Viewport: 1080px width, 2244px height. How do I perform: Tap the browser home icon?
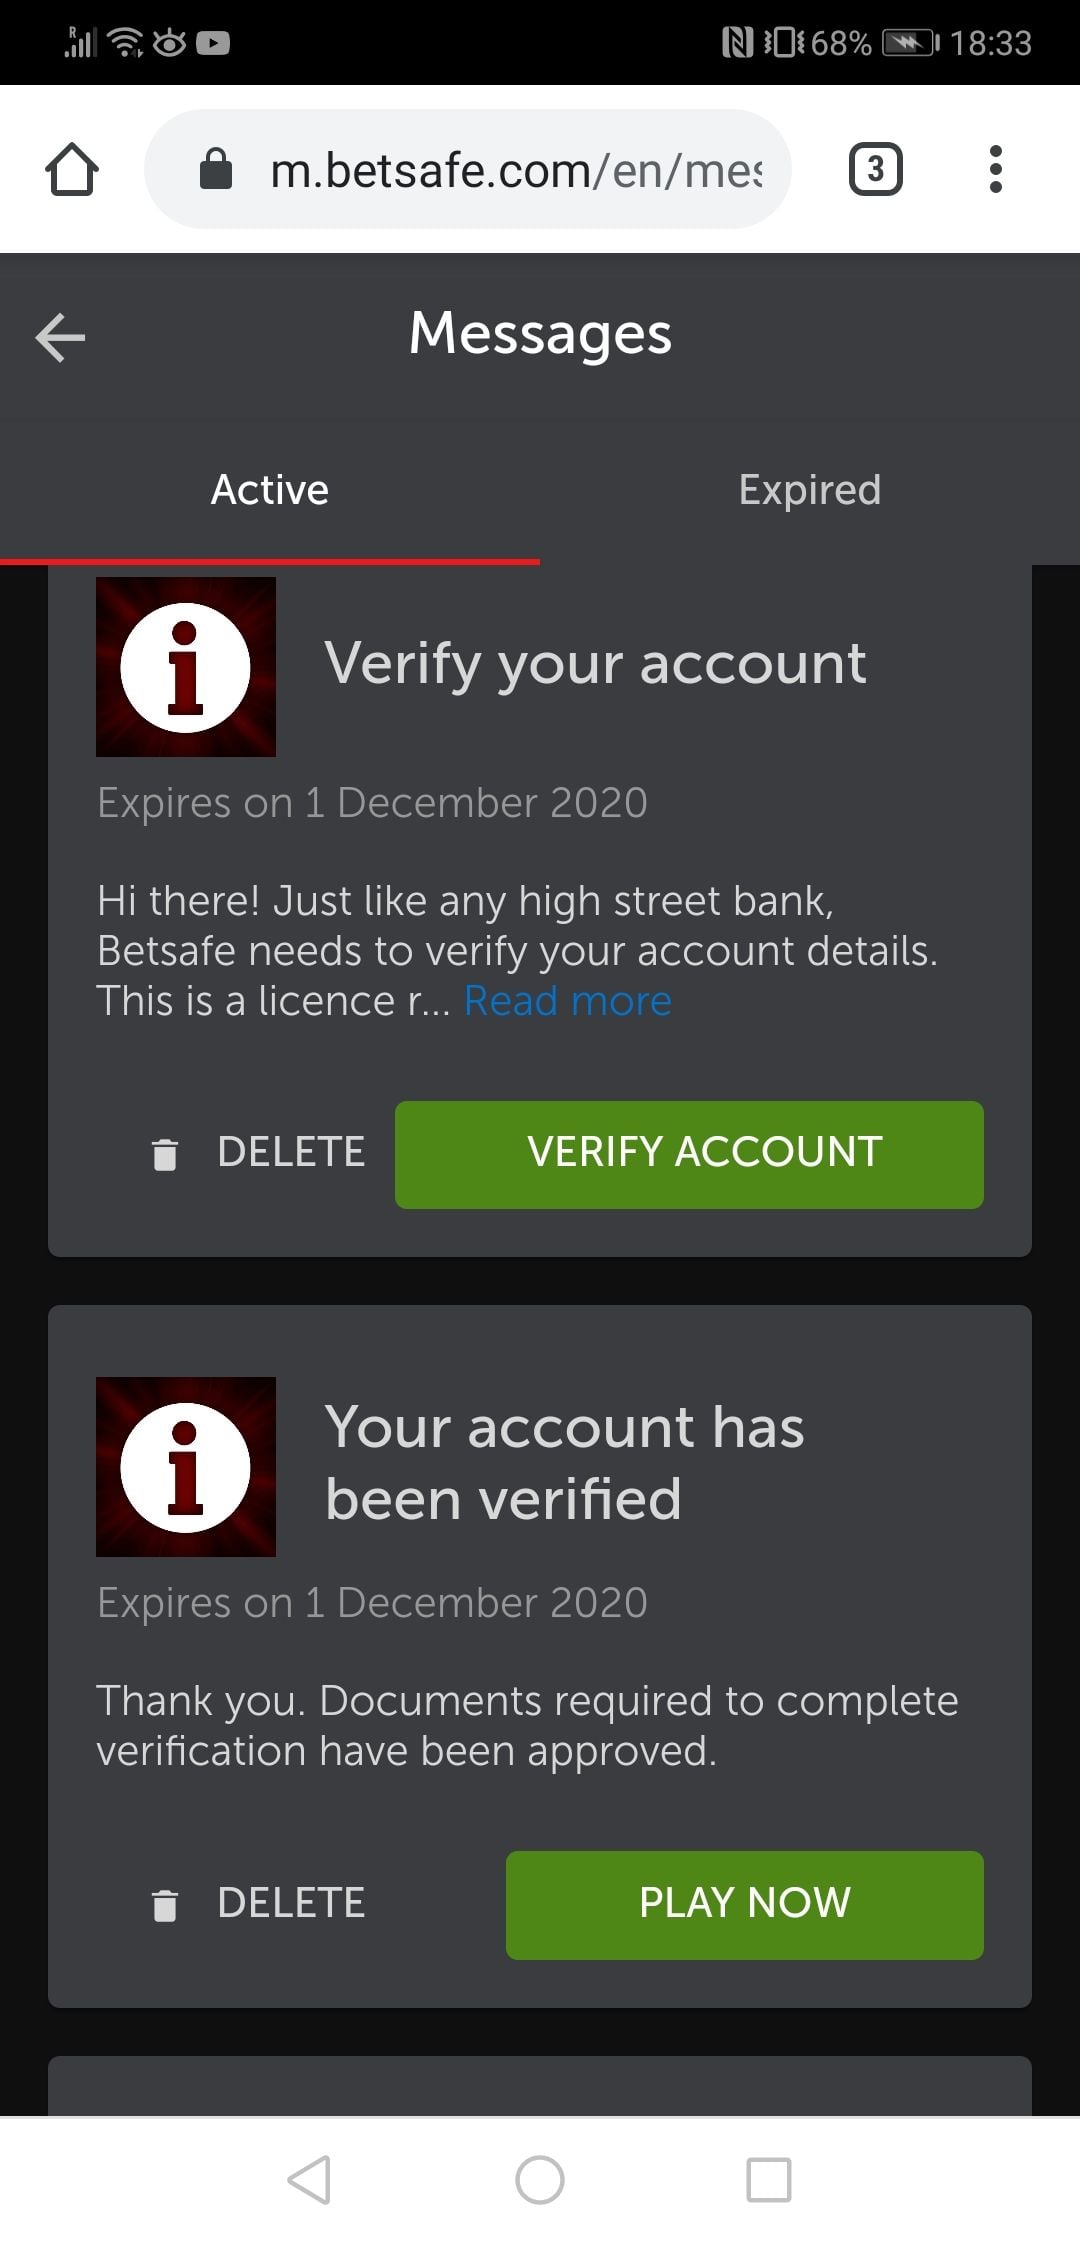point(72,169)
